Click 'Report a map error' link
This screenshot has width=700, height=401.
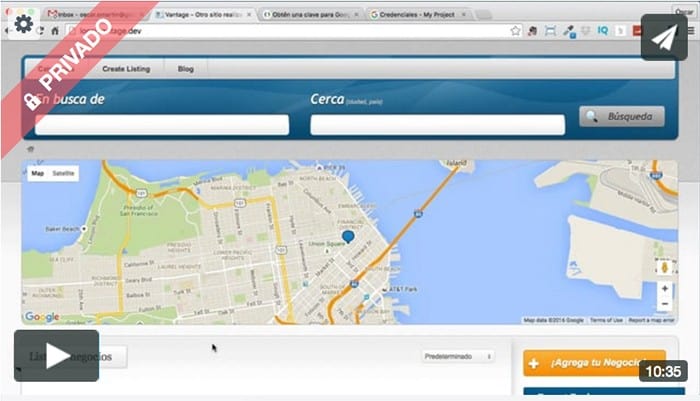coord(651,320)
